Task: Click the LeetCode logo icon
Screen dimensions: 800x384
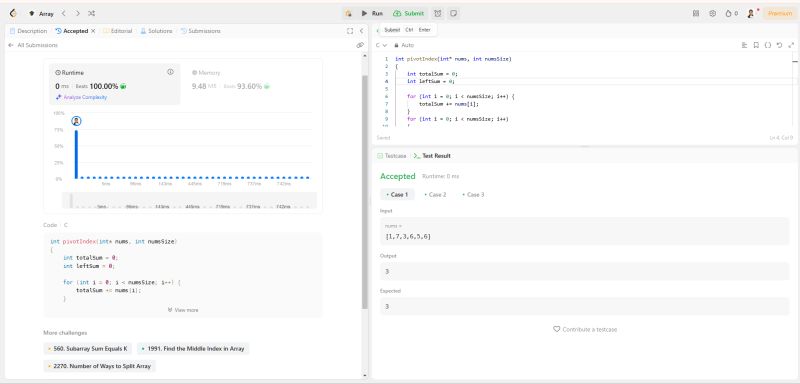Action: click(x=13, y=13)
